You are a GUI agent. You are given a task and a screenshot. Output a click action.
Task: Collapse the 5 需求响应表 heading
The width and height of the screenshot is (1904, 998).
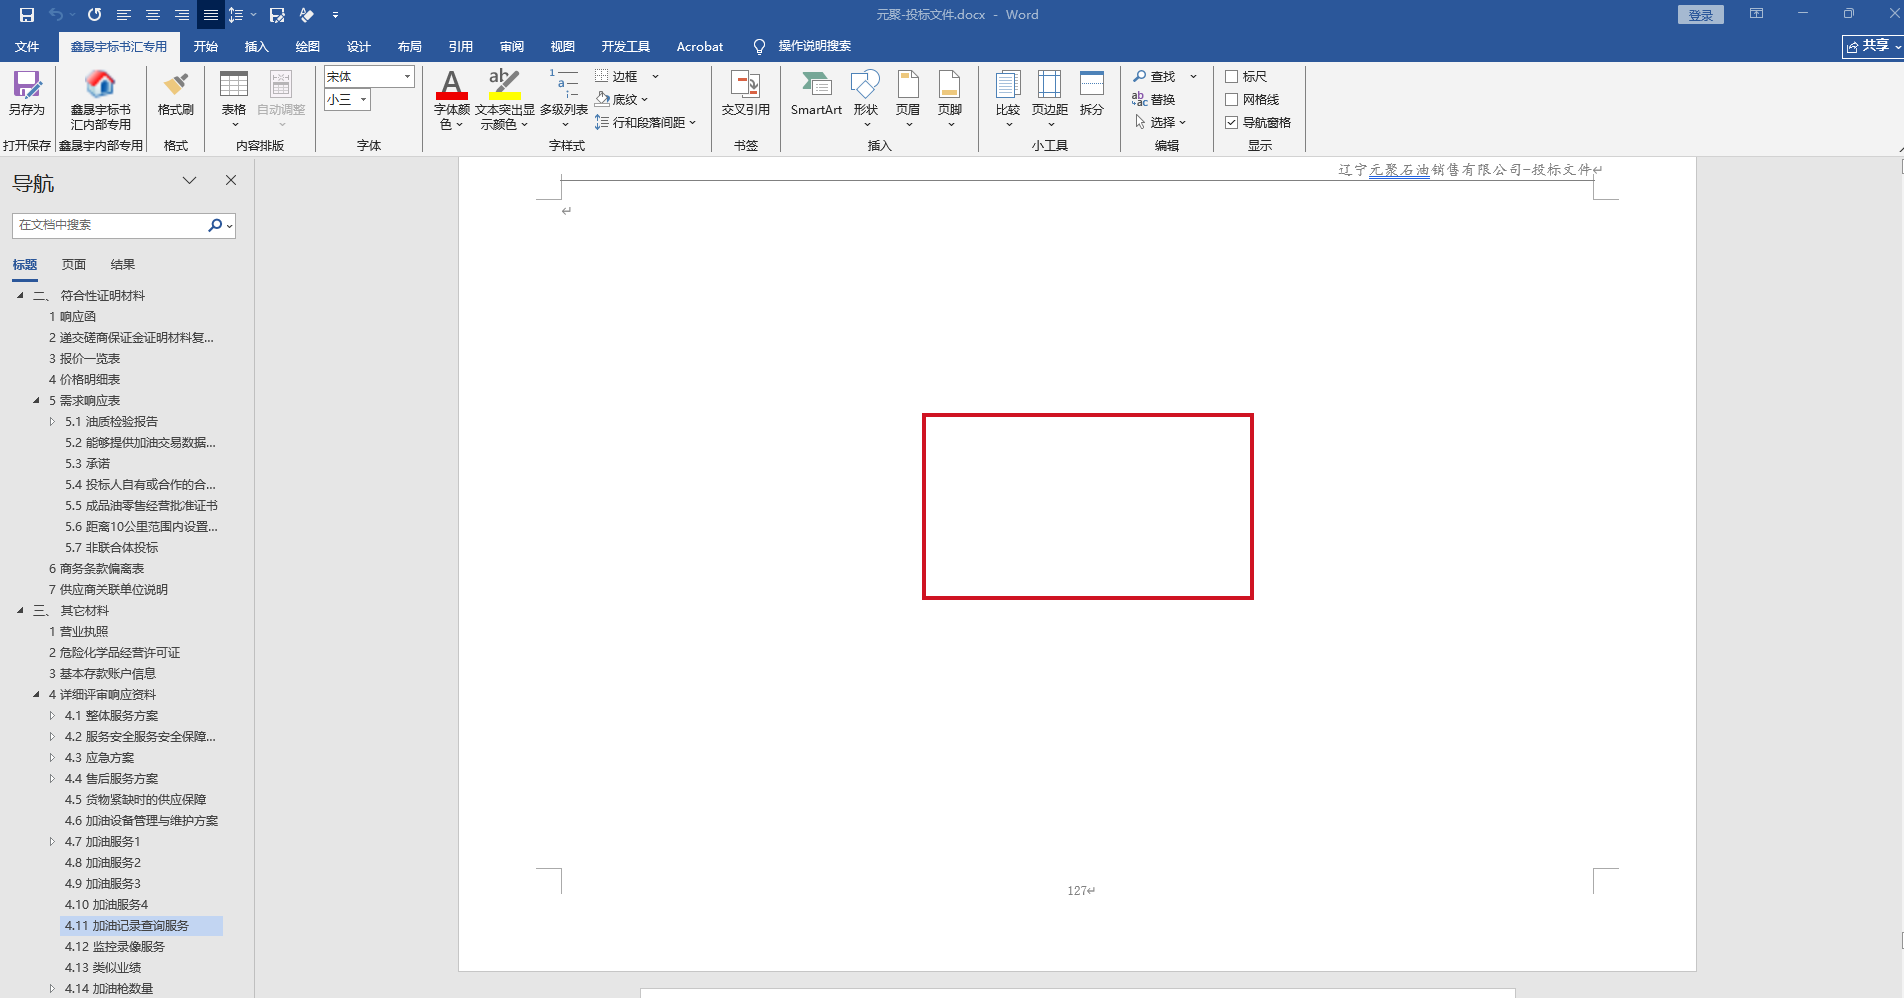(x=36, y=401)
